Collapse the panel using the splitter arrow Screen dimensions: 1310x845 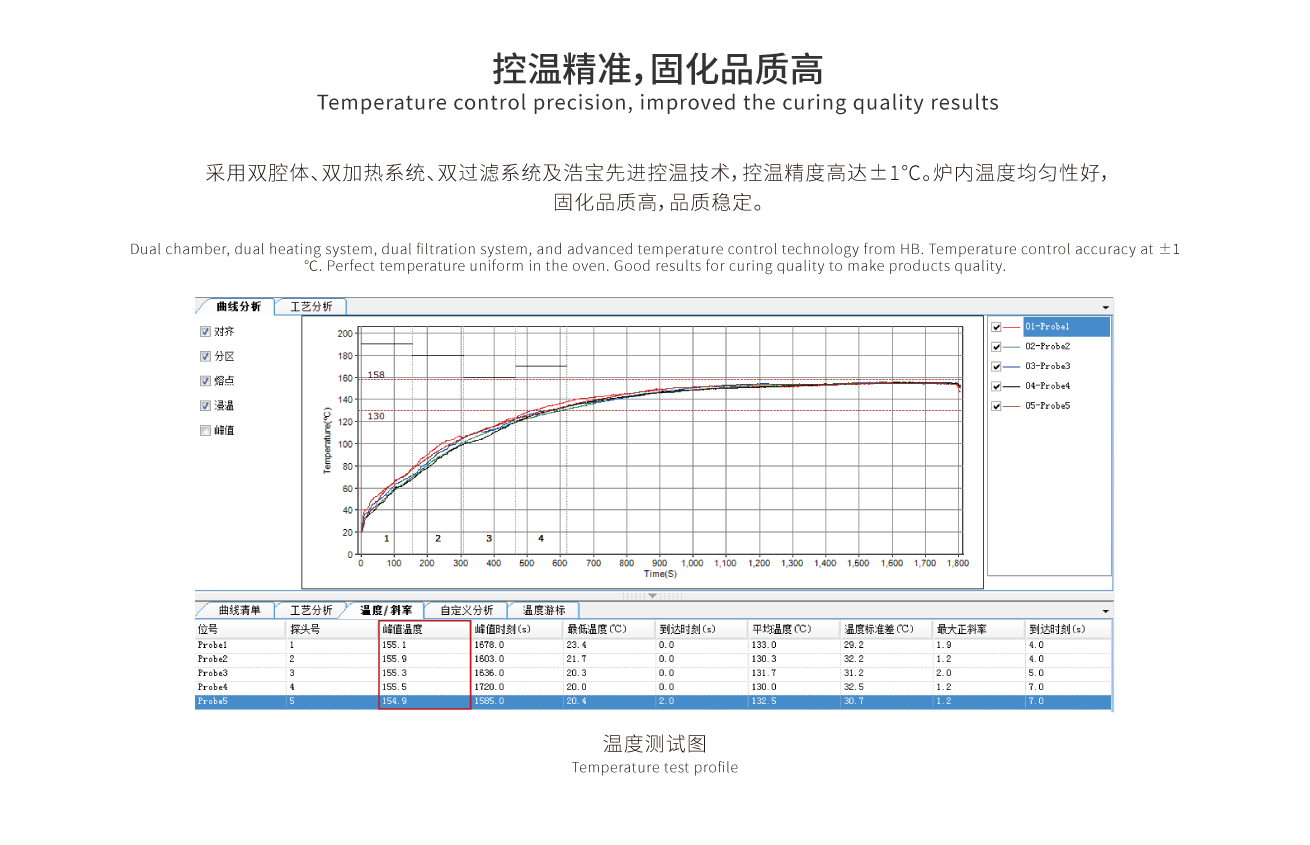(x=652, y=595)
